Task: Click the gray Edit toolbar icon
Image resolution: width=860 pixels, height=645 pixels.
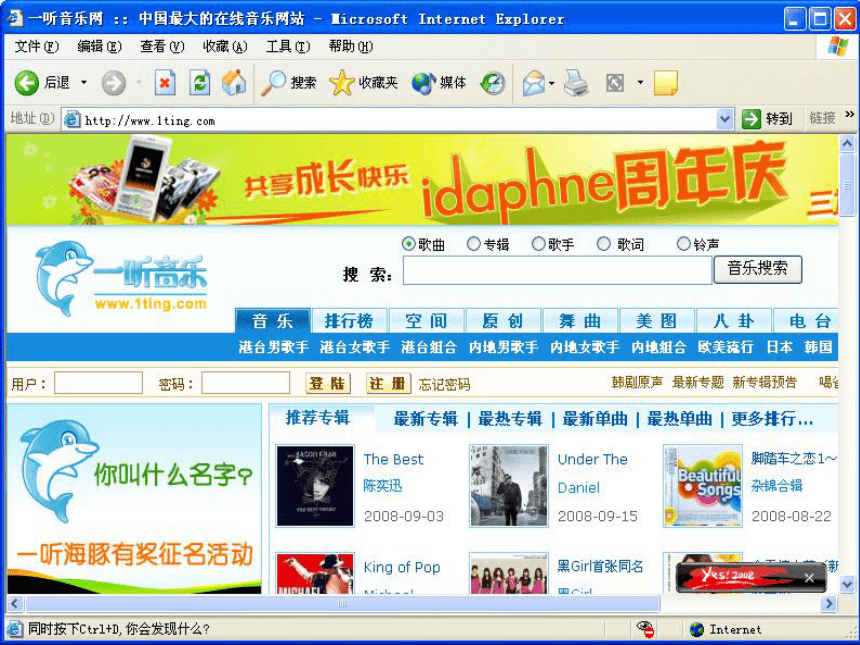Action: point(615,83)
